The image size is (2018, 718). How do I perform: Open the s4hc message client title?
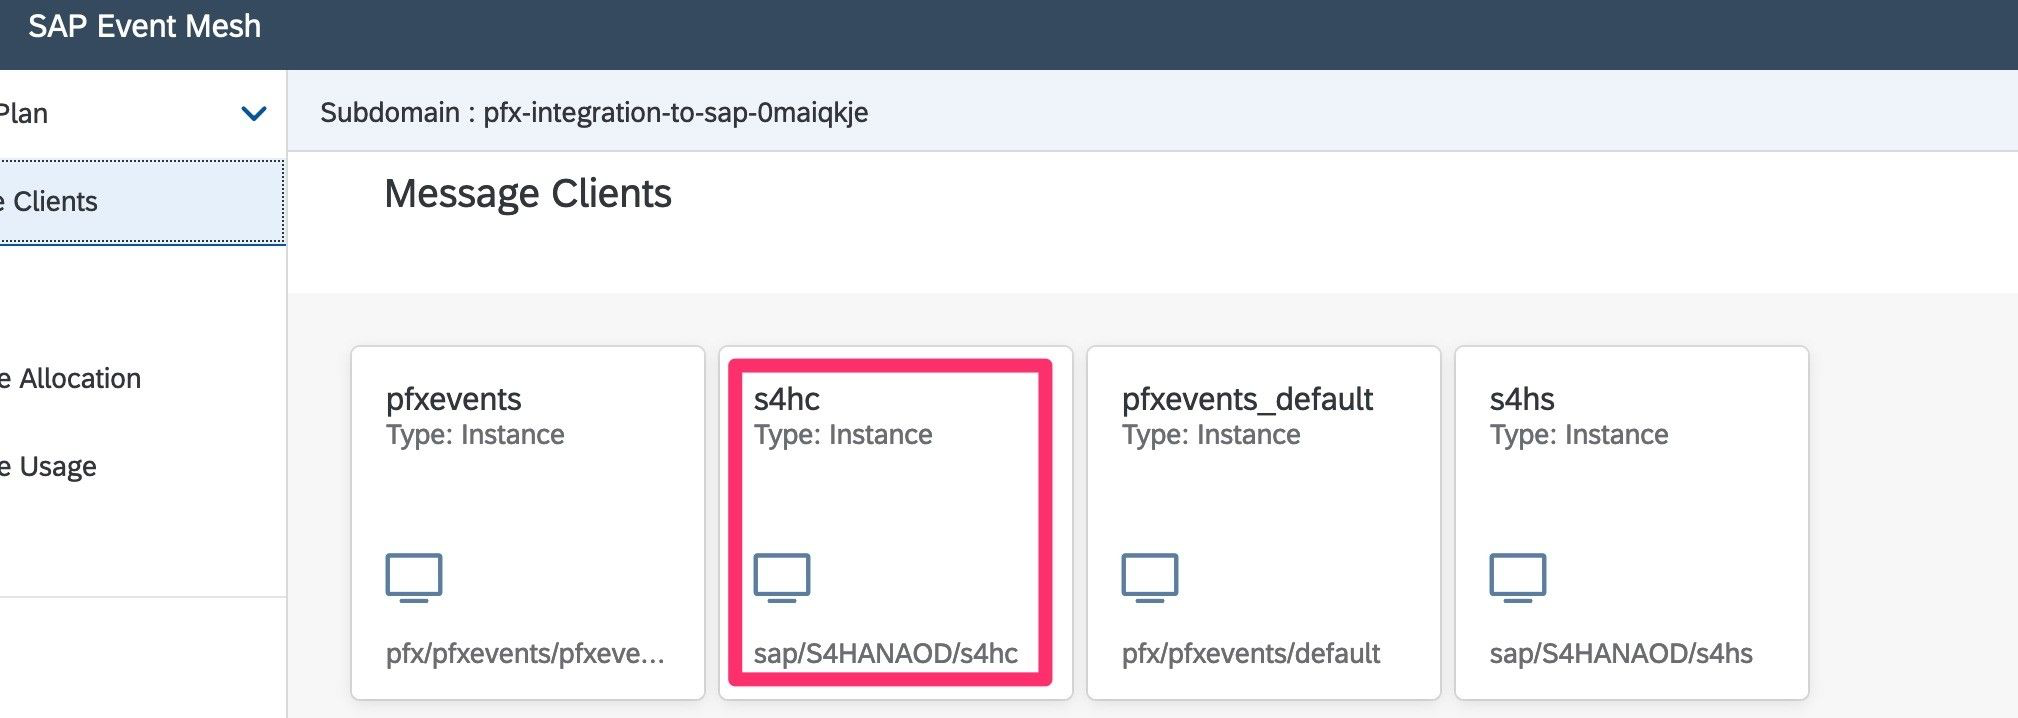click(787, 399)
